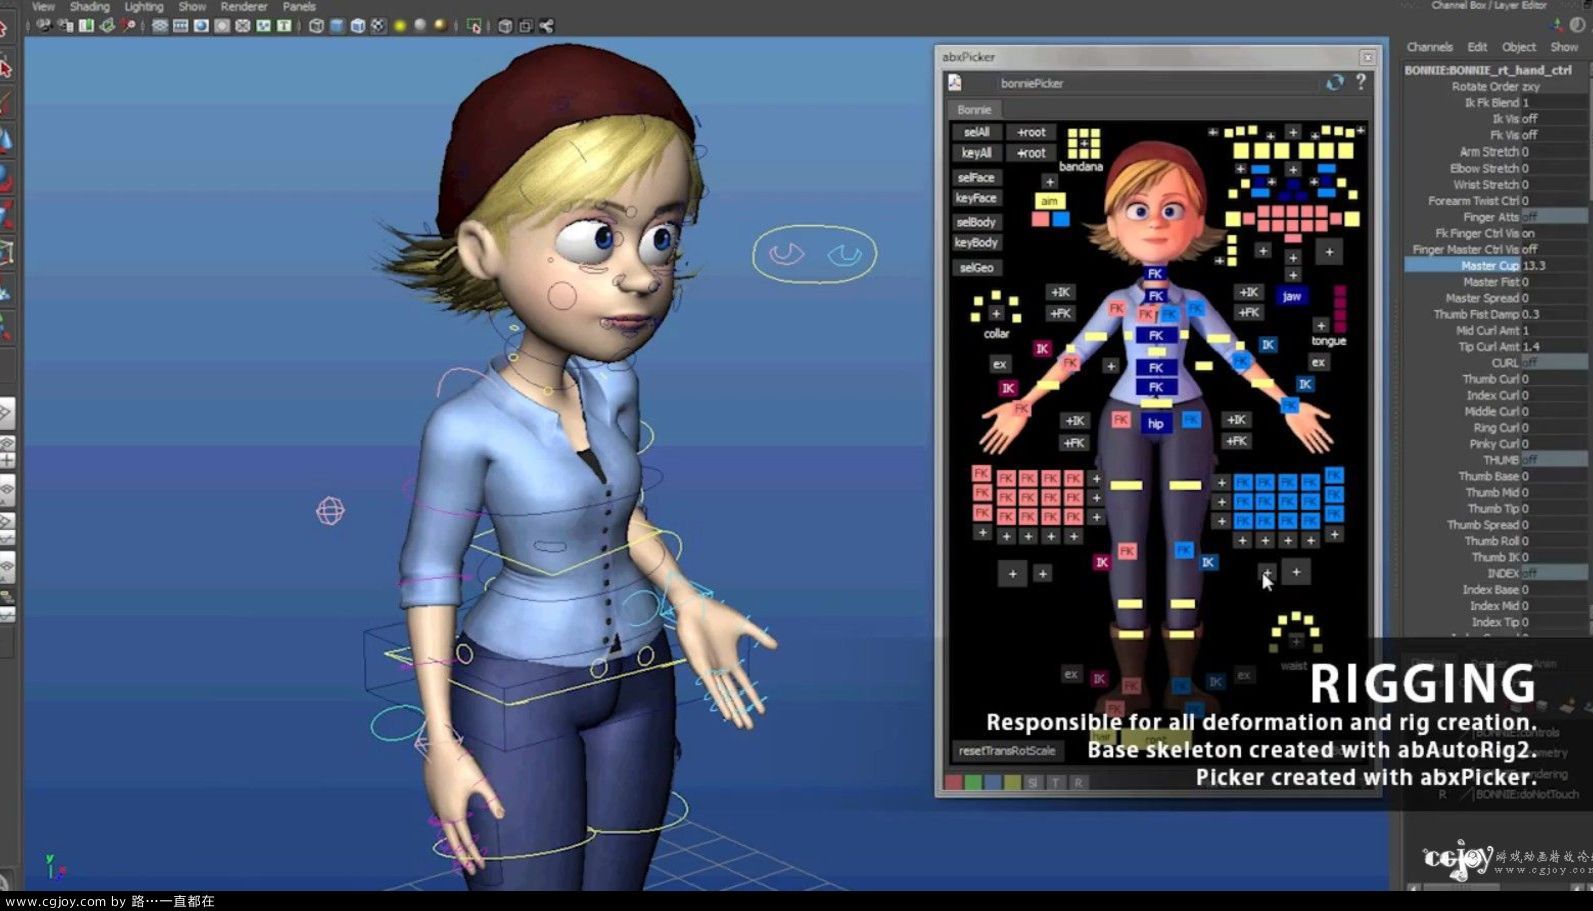Click the yellow use-all-lights sphere icon
Image resolution: width=1593 pixels, height=911 pixels.
pos(400,26)
